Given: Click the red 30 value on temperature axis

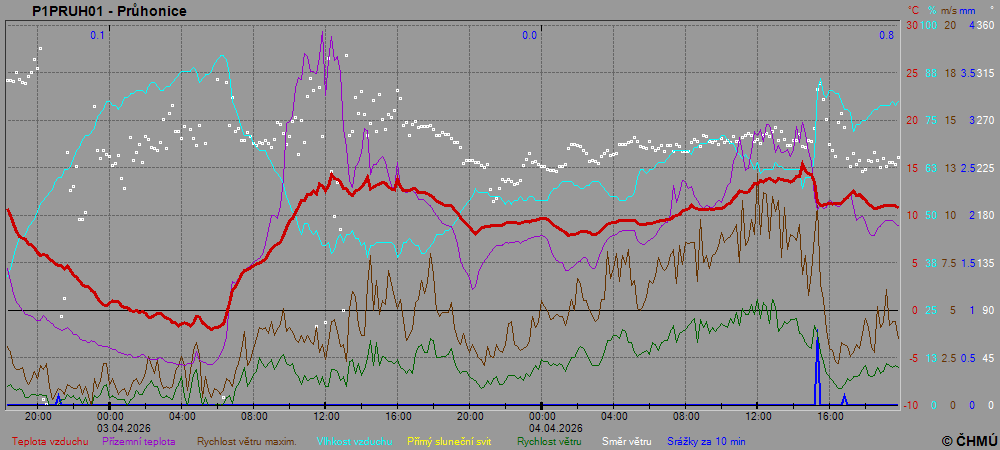Looking at the screenshot, I should point(911,25).
